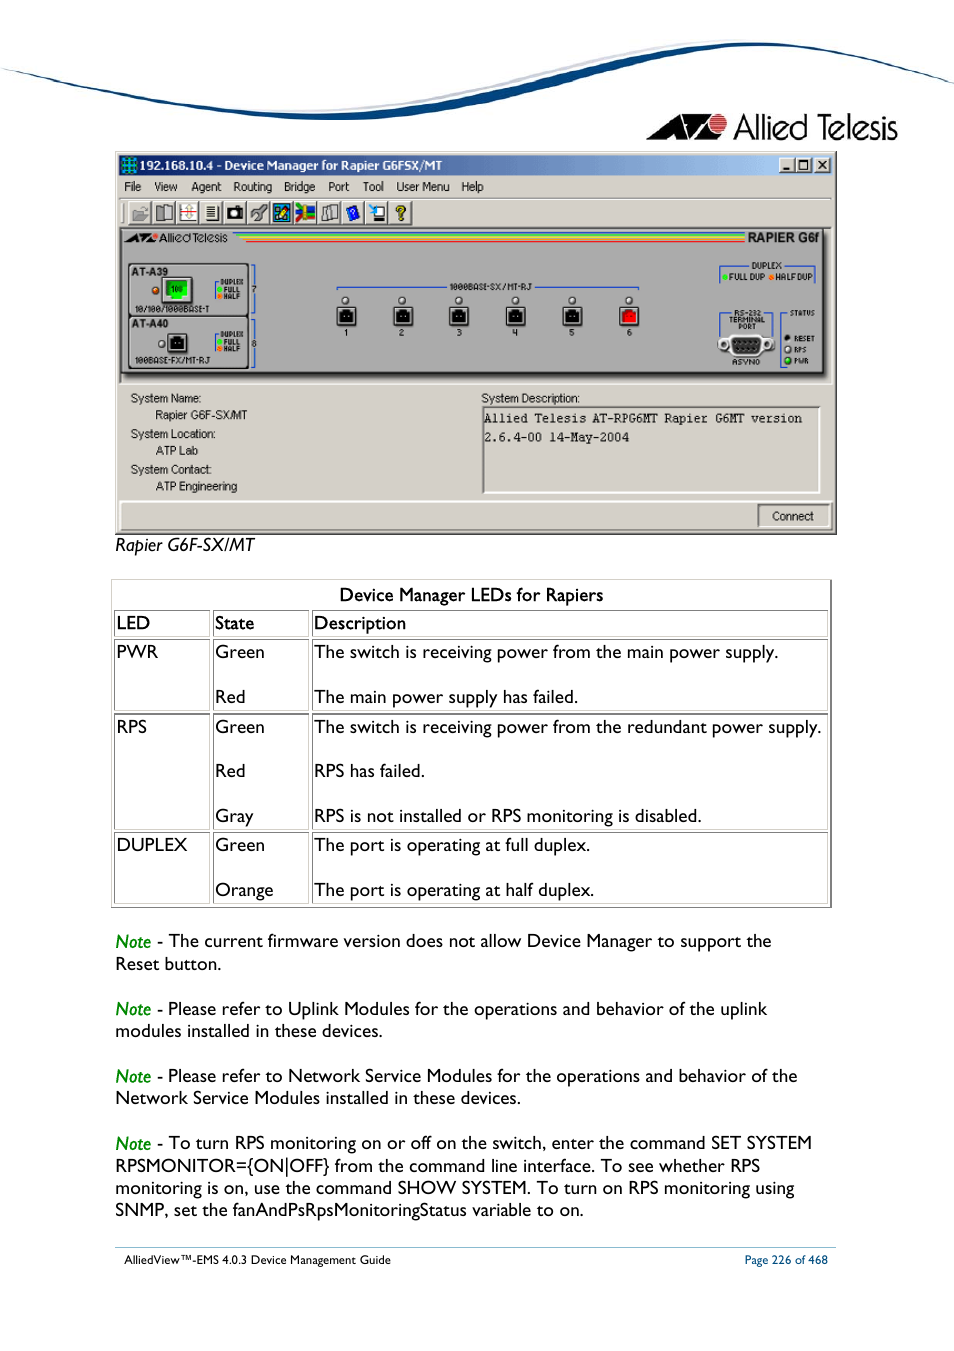The height and width of the screenshot is (1351, 954).
Task: Click the black AT-A40 uplink port
Action: pos(178,344)
